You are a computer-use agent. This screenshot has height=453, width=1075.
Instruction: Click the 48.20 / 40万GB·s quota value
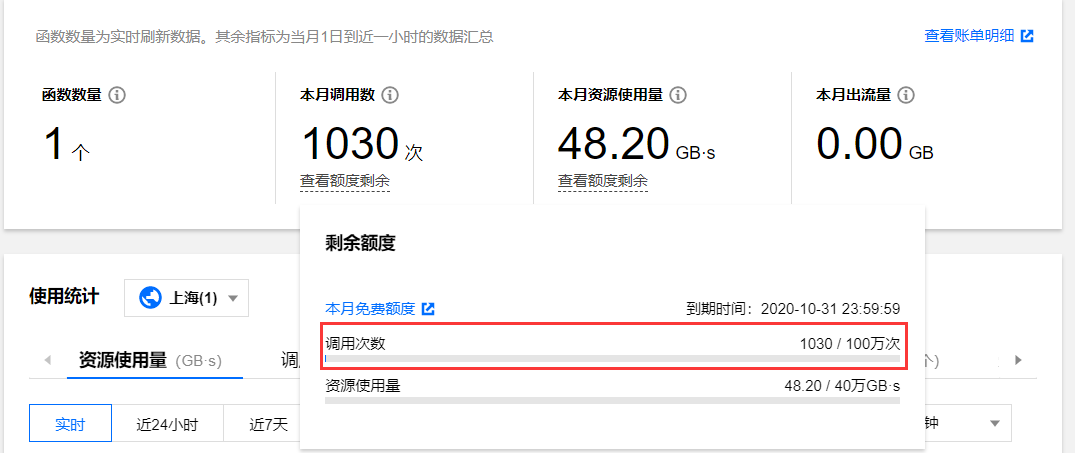pos(842,386)
